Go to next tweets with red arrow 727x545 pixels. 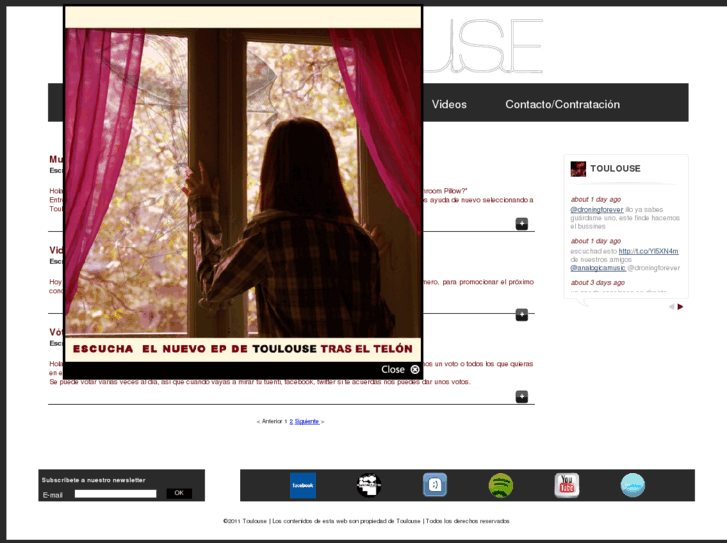[x=680, y=307]
